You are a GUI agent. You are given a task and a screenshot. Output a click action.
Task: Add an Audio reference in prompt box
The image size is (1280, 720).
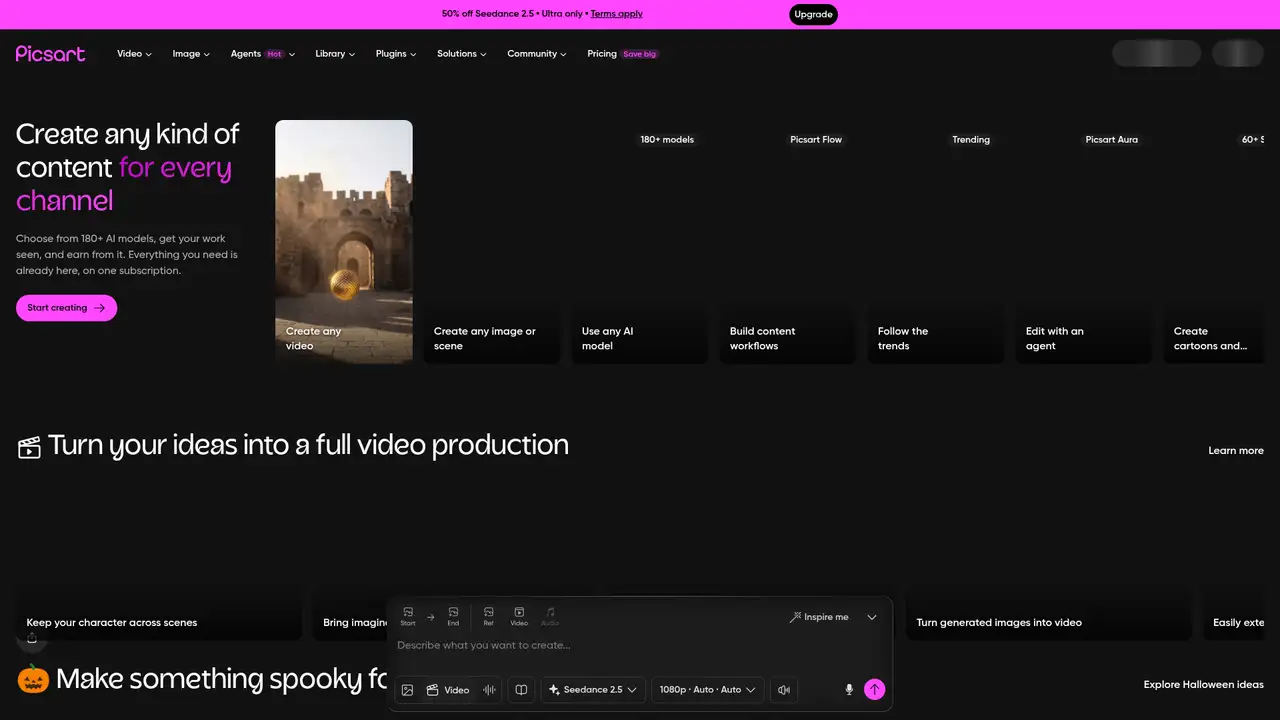[550, 616]
